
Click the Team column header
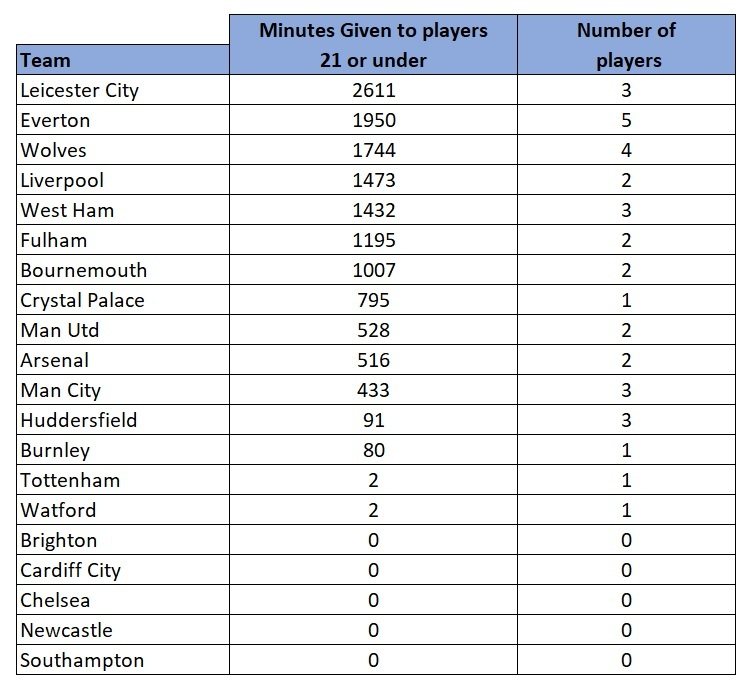click(45, 60)
